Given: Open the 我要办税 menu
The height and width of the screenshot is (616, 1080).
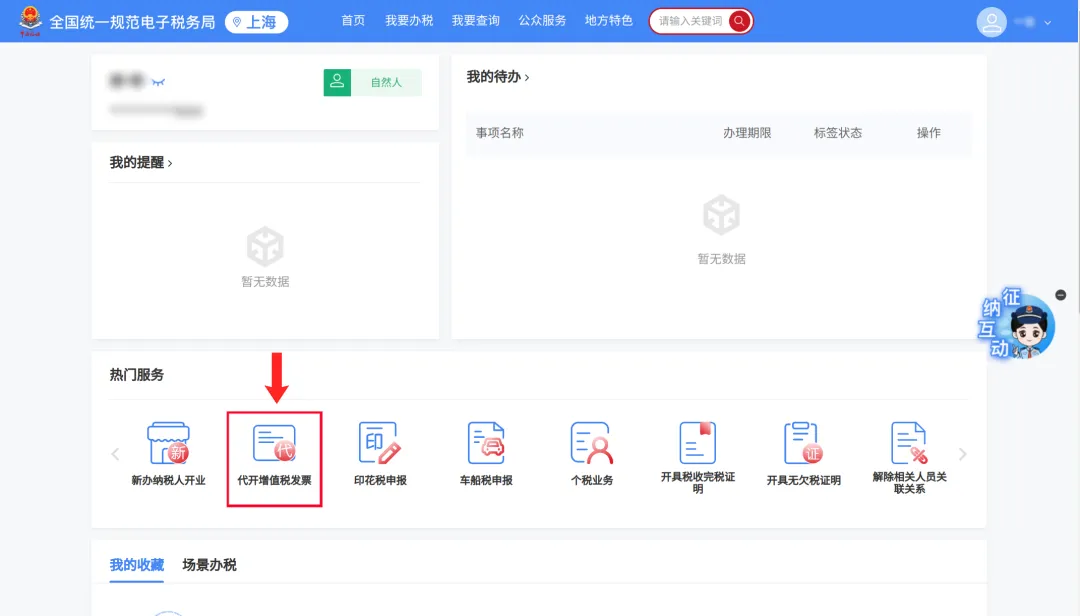Looking at the screenshot, I should (409, 21).
